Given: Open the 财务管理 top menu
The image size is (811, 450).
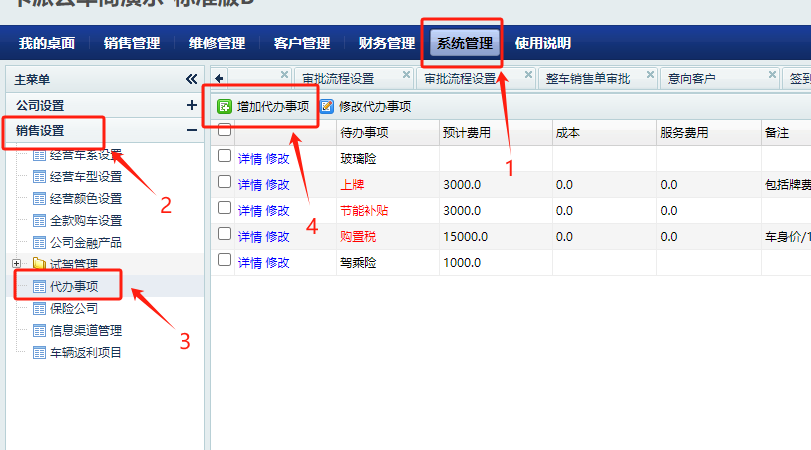Looking at the screenshot, I should point(386,43).
